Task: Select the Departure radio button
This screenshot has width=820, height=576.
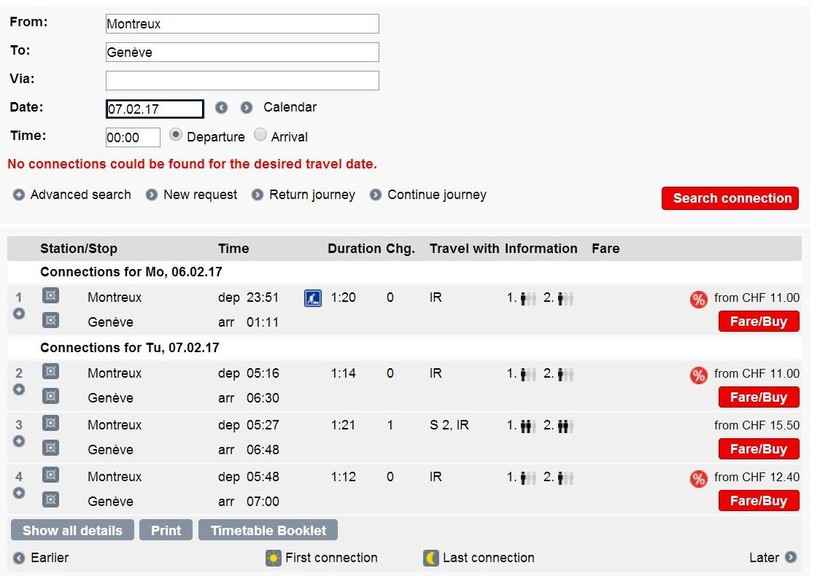Action: pyautogui.click(x=176, y=135)
